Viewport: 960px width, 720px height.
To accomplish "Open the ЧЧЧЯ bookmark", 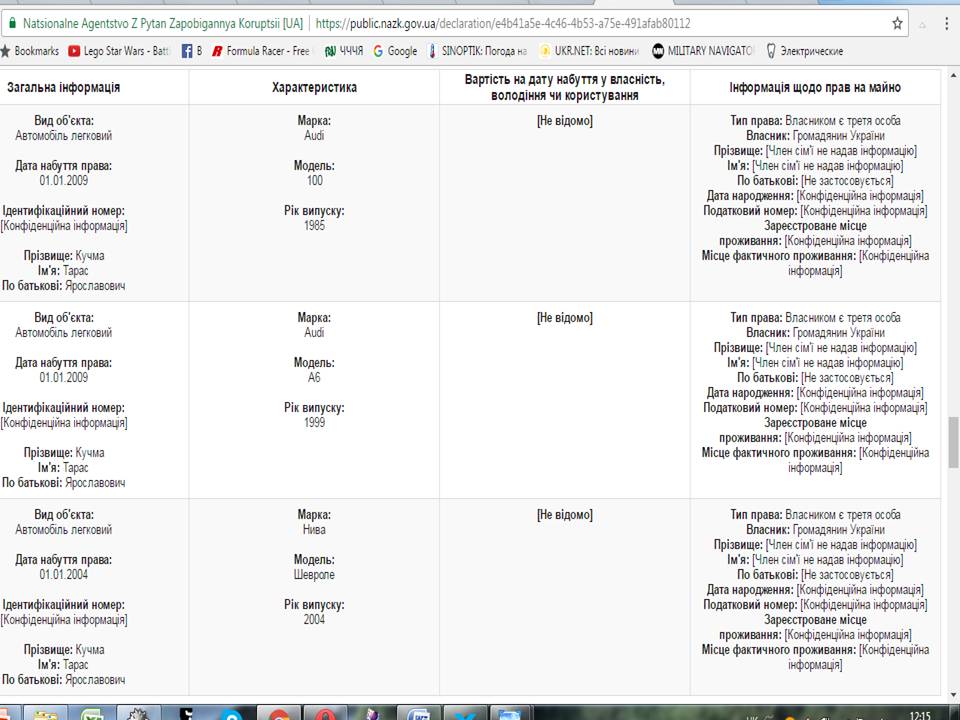I will (x=344, y=51).
